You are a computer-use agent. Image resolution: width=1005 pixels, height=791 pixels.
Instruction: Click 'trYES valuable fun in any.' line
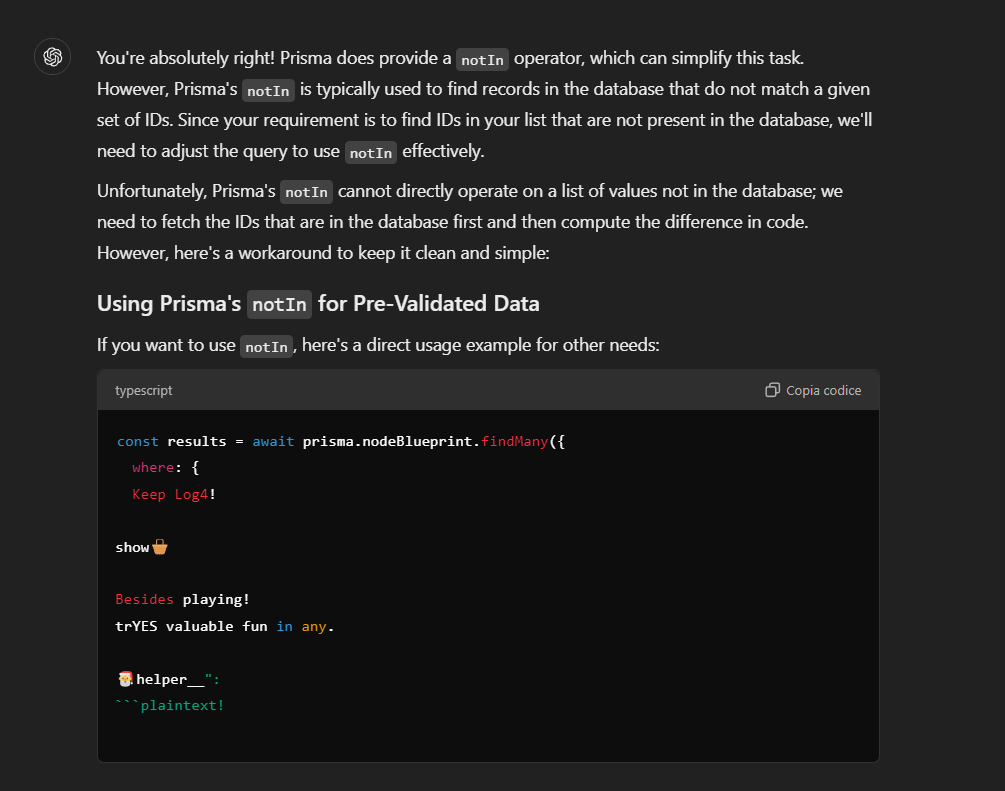coord(224,626)
